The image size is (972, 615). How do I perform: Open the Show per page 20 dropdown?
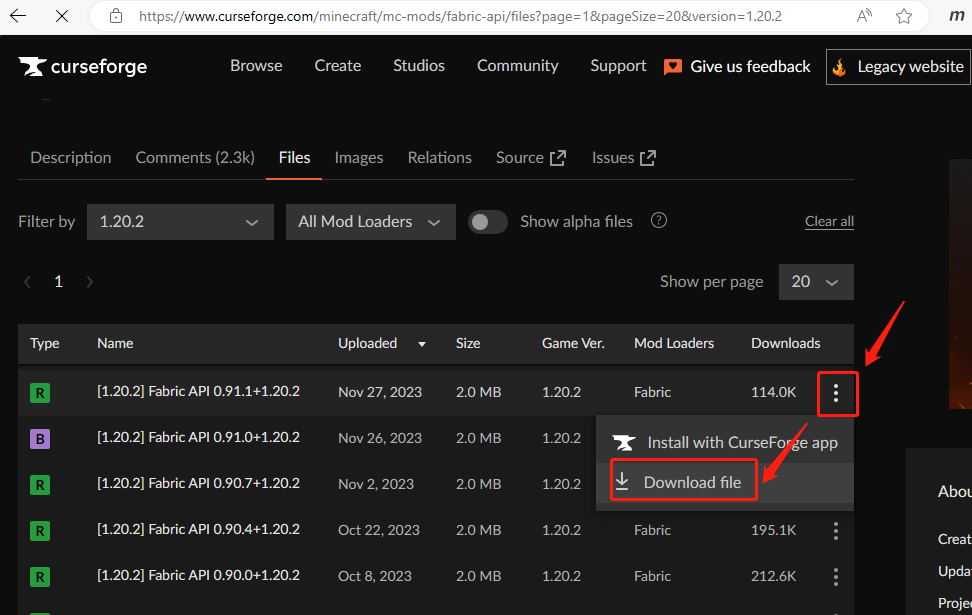click(816, 282)
